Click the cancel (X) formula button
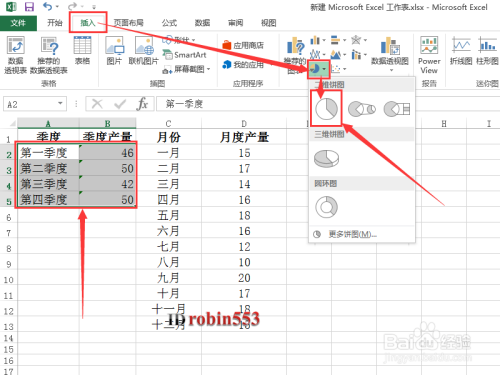The width and height of the screenshot is (500, 375). (97, 104)
